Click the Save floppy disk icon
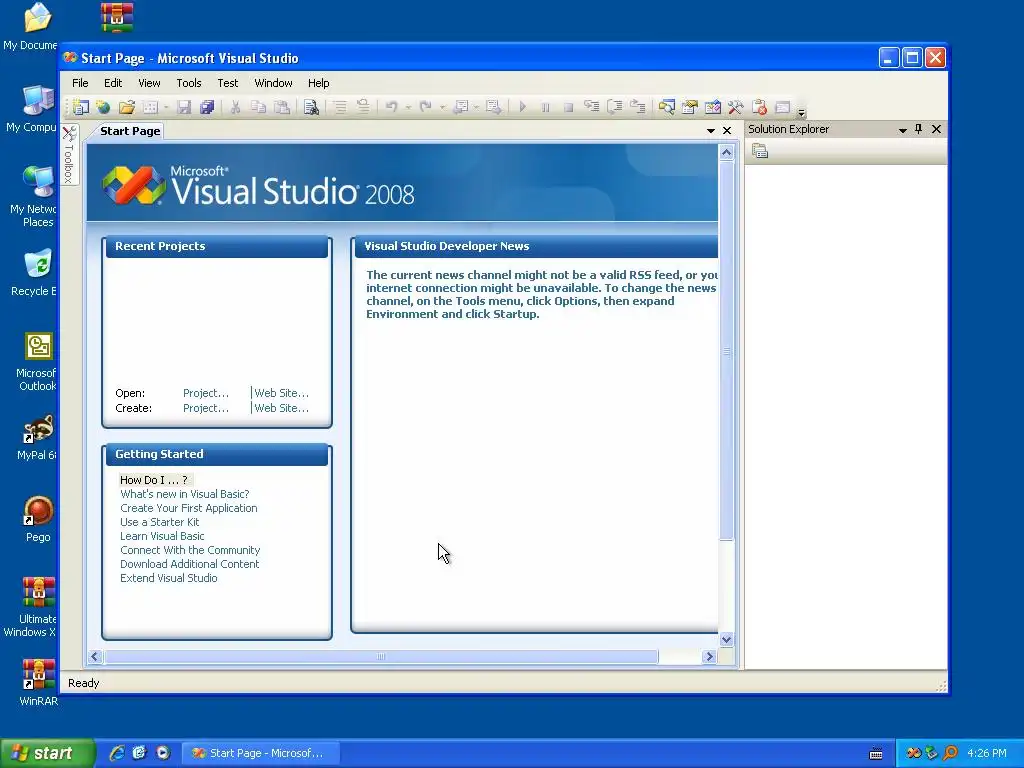The height and width of the screenshot is (768, 1024). coord(184,107)
